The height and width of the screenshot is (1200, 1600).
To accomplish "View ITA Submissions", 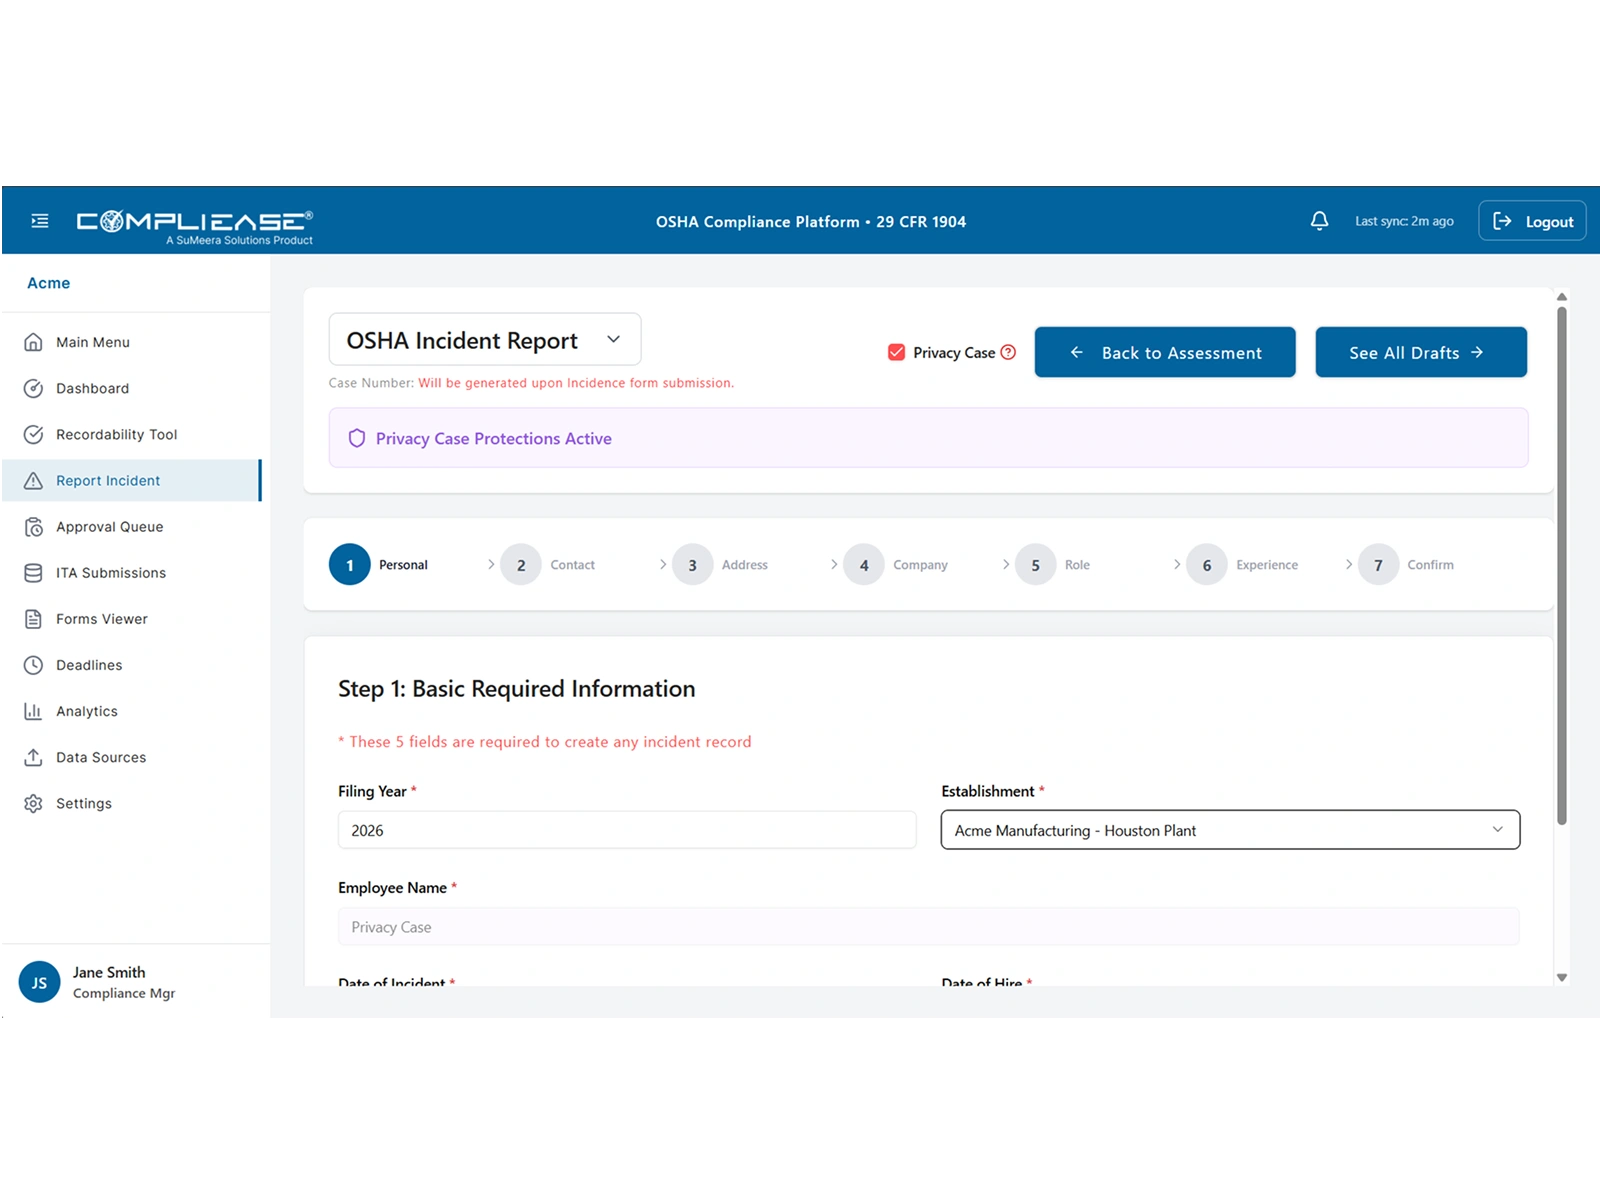I will tap(110, 572).
